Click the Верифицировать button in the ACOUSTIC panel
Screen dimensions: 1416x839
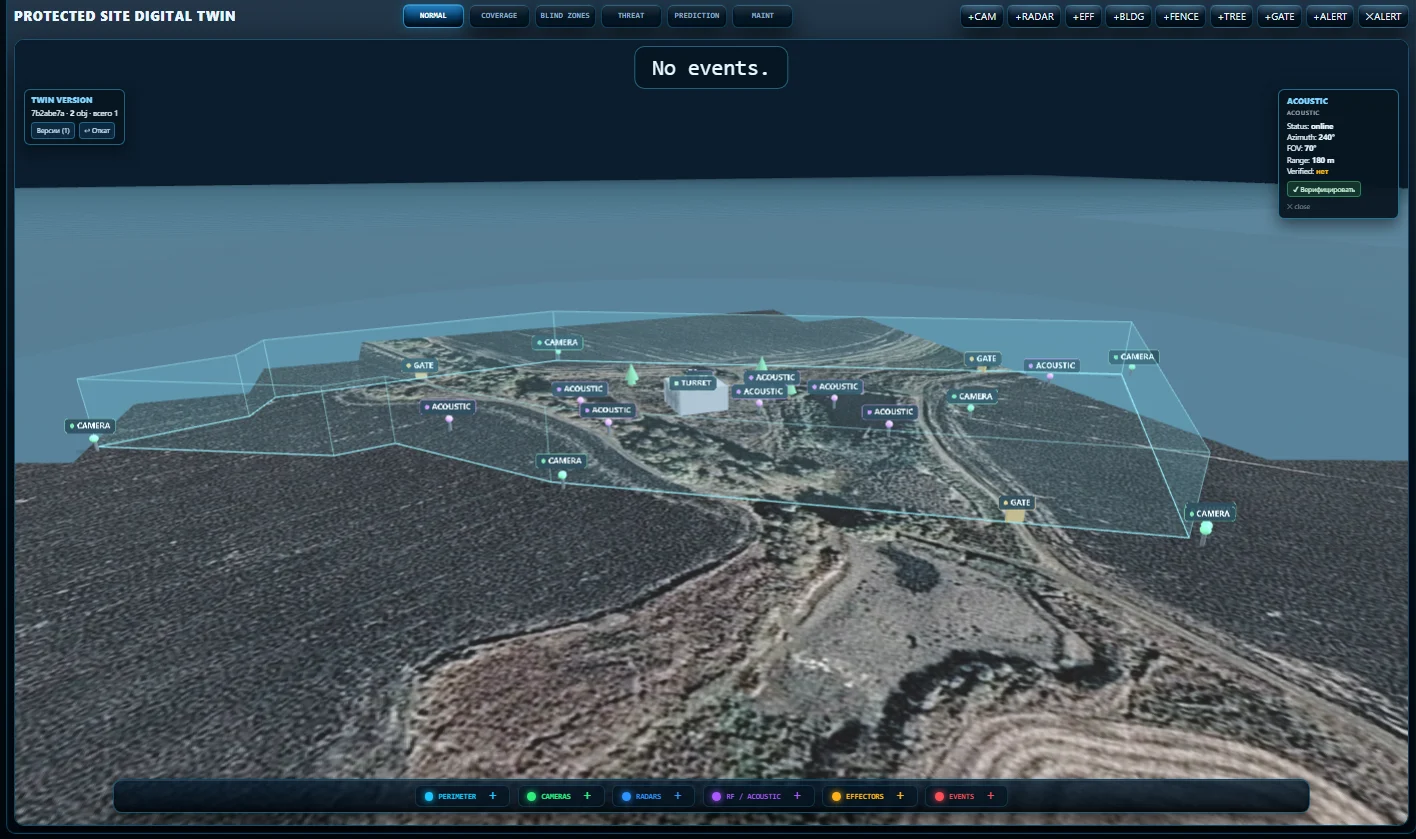click(x=1323, y=189)
